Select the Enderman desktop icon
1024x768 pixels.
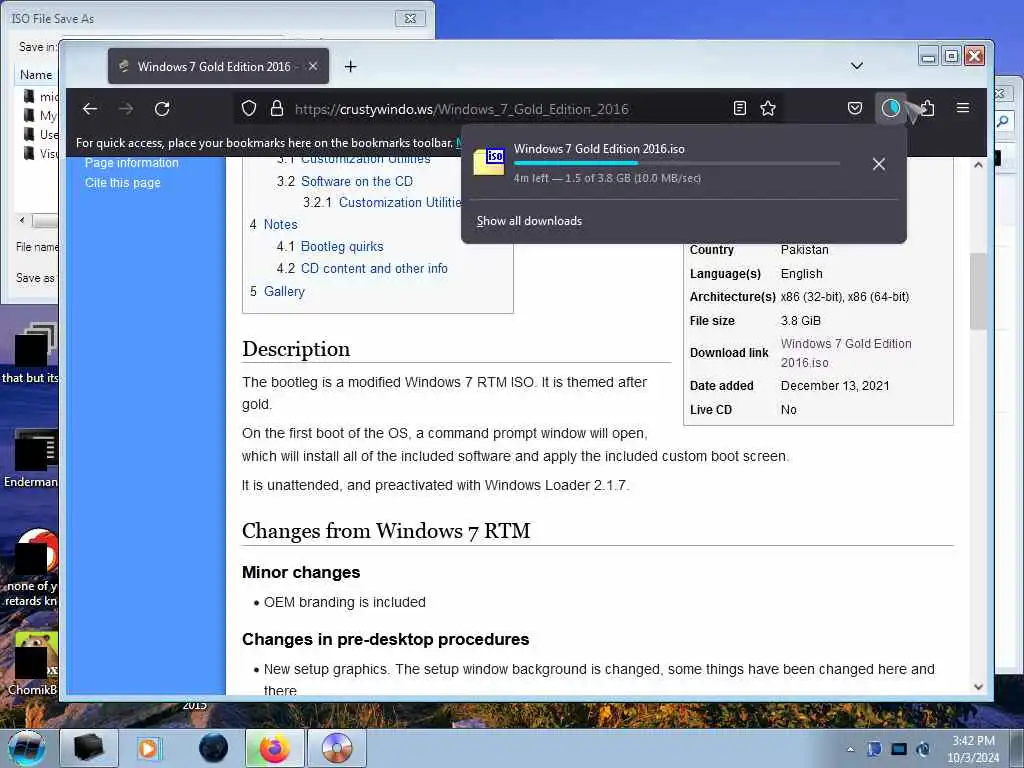[30, 460]
